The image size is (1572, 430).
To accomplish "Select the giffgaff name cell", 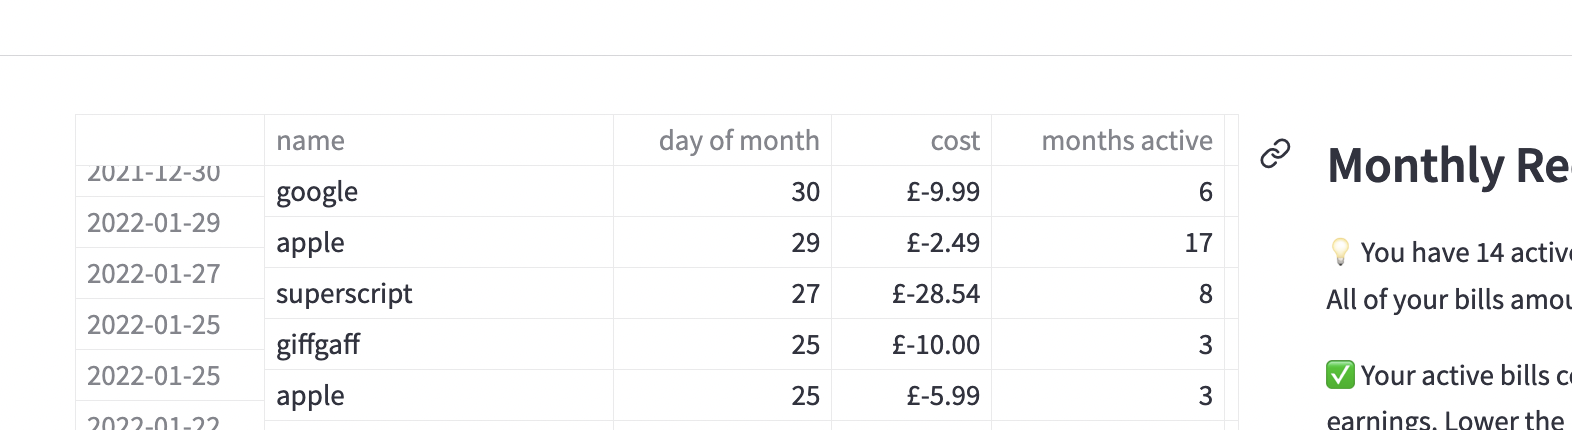I will tap(439, 344).
